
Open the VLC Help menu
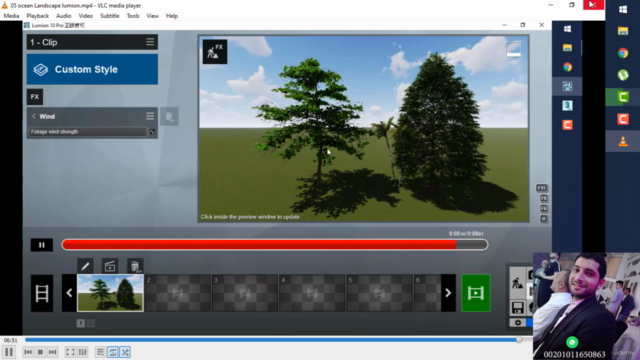(x=172, y=16)
